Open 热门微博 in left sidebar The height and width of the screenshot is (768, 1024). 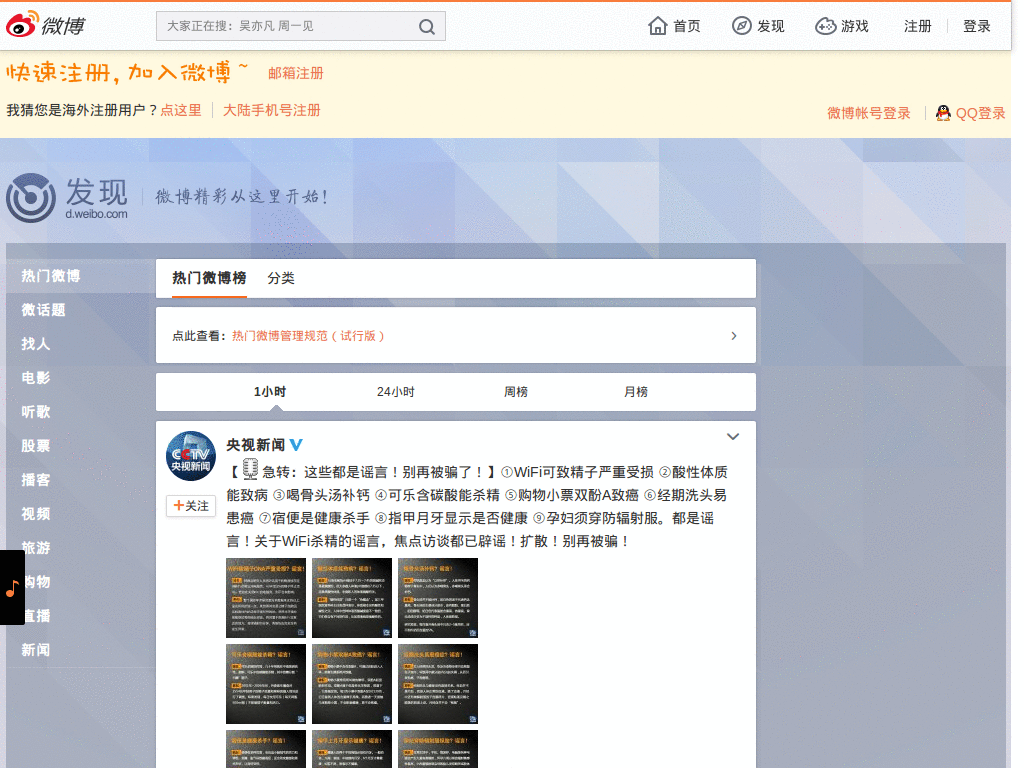[x=51, y=276]
